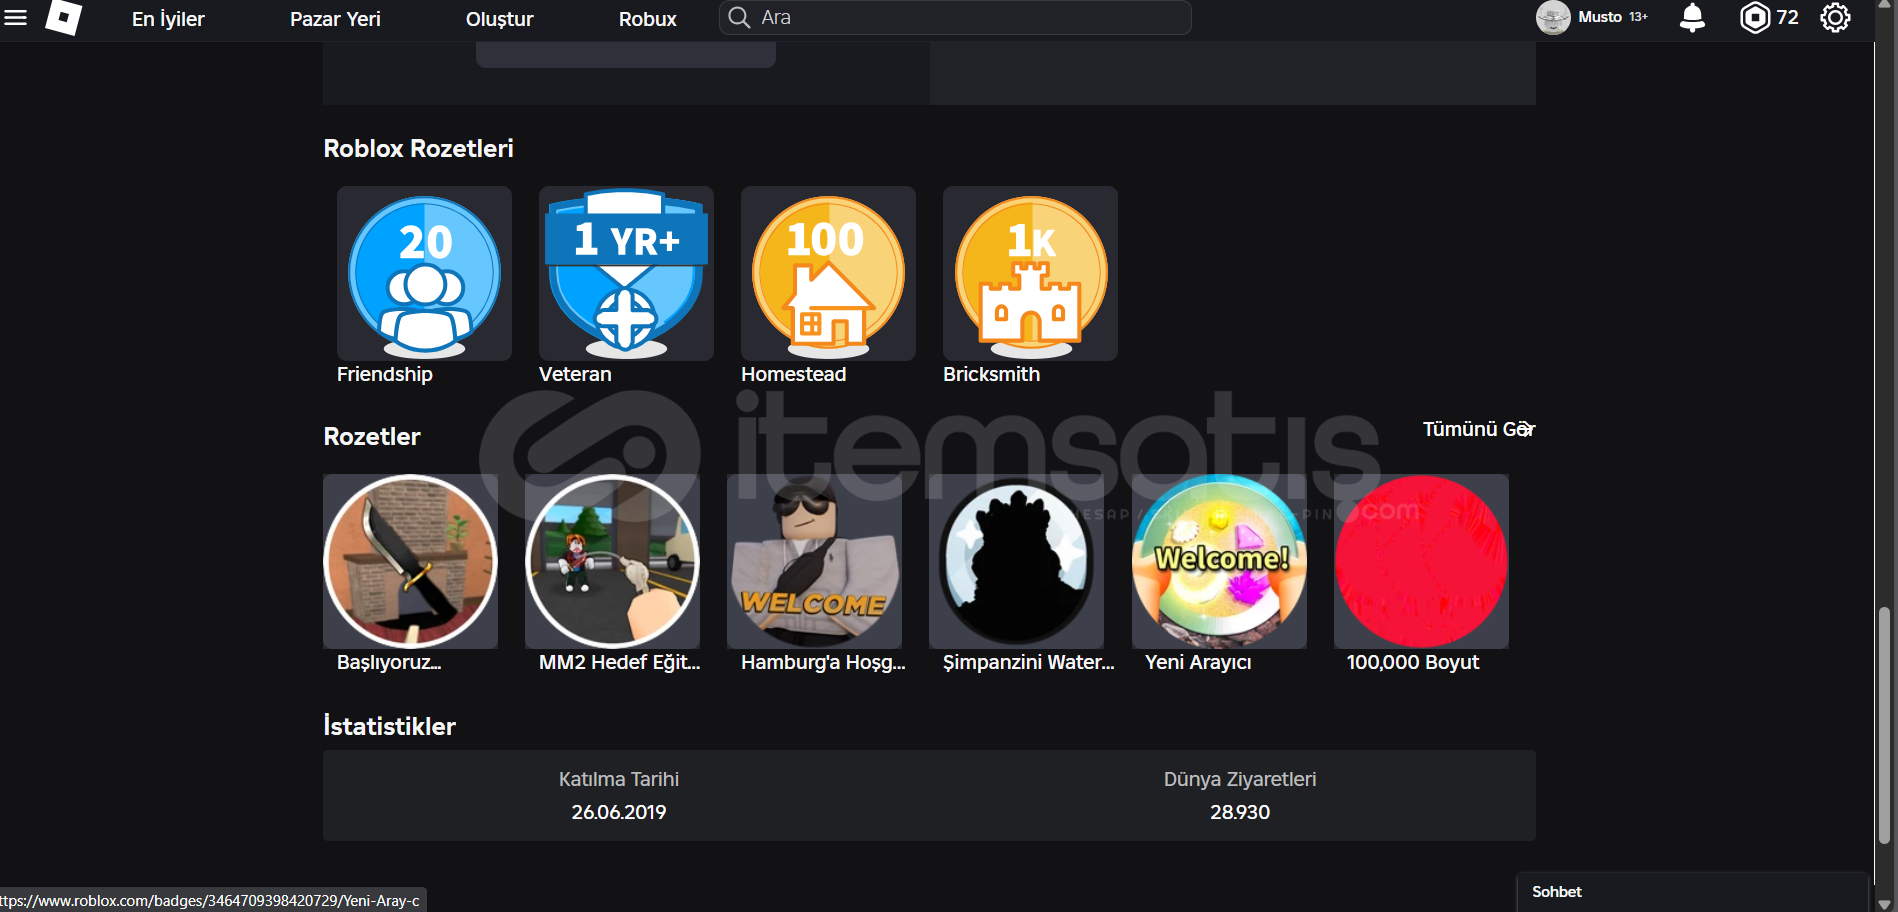Open the Musto username link
The image size is (1898, 912).
[1600, 17]
